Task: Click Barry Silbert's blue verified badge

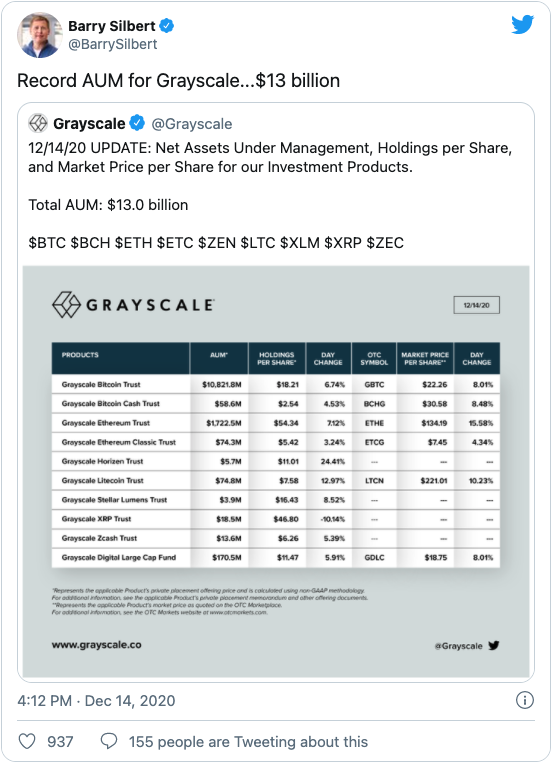Action: tap(167, 25)
